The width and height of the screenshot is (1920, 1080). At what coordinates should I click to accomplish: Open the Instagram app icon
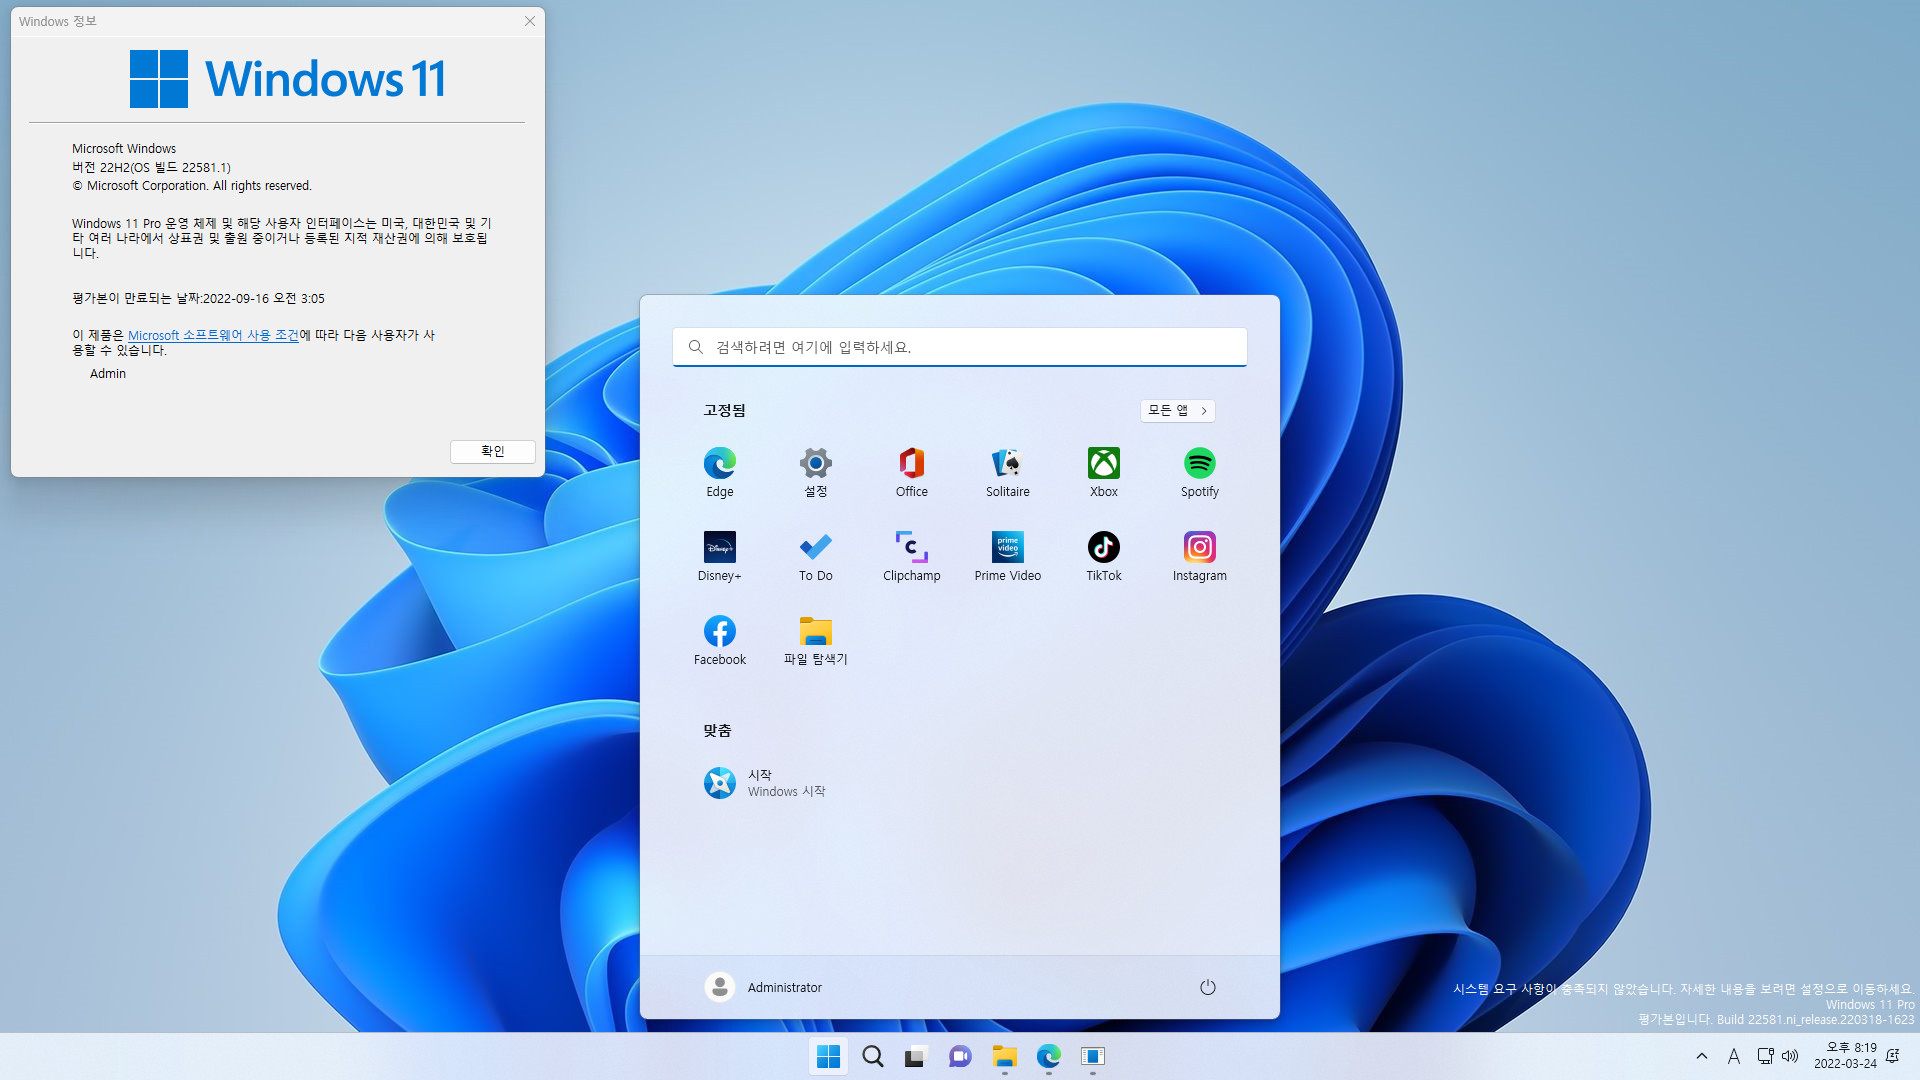[x=1199, y=555]
